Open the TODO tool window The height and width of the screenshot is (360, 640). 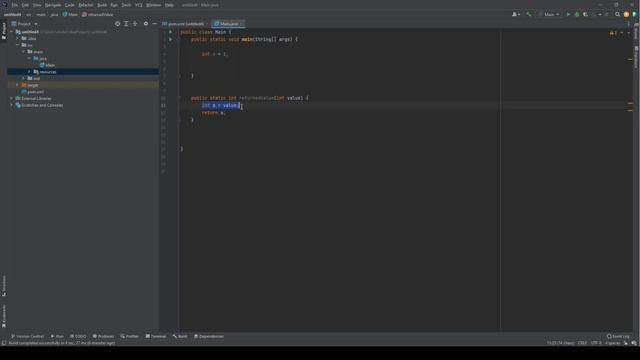78,336
